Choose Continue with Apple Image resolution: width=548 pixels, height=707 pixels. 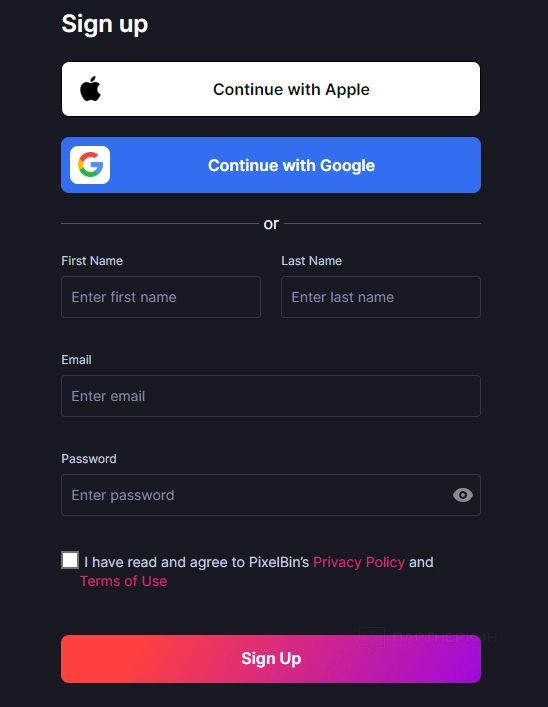(x=271, y=89)
